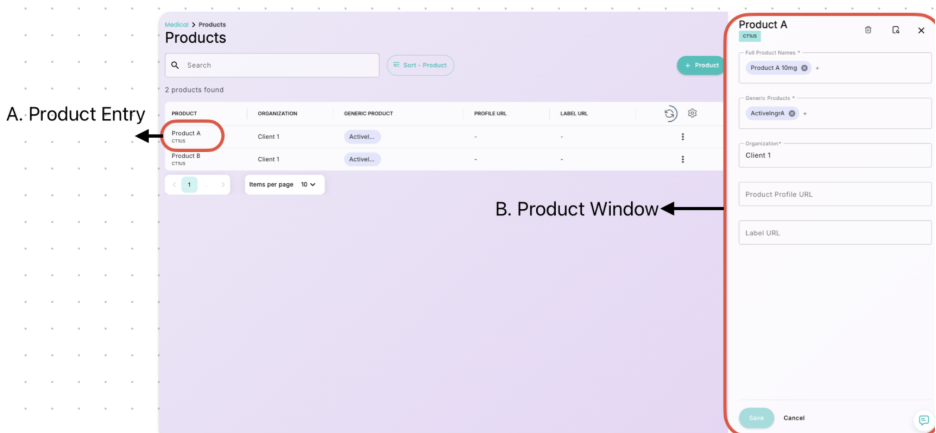Click the Cancel button

click(794, 418)
